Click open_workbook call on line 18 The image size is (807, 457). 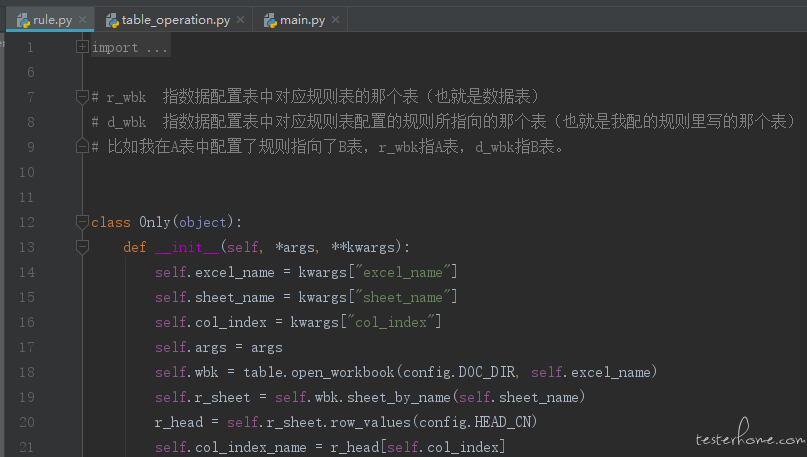click(x=342, y=372)
